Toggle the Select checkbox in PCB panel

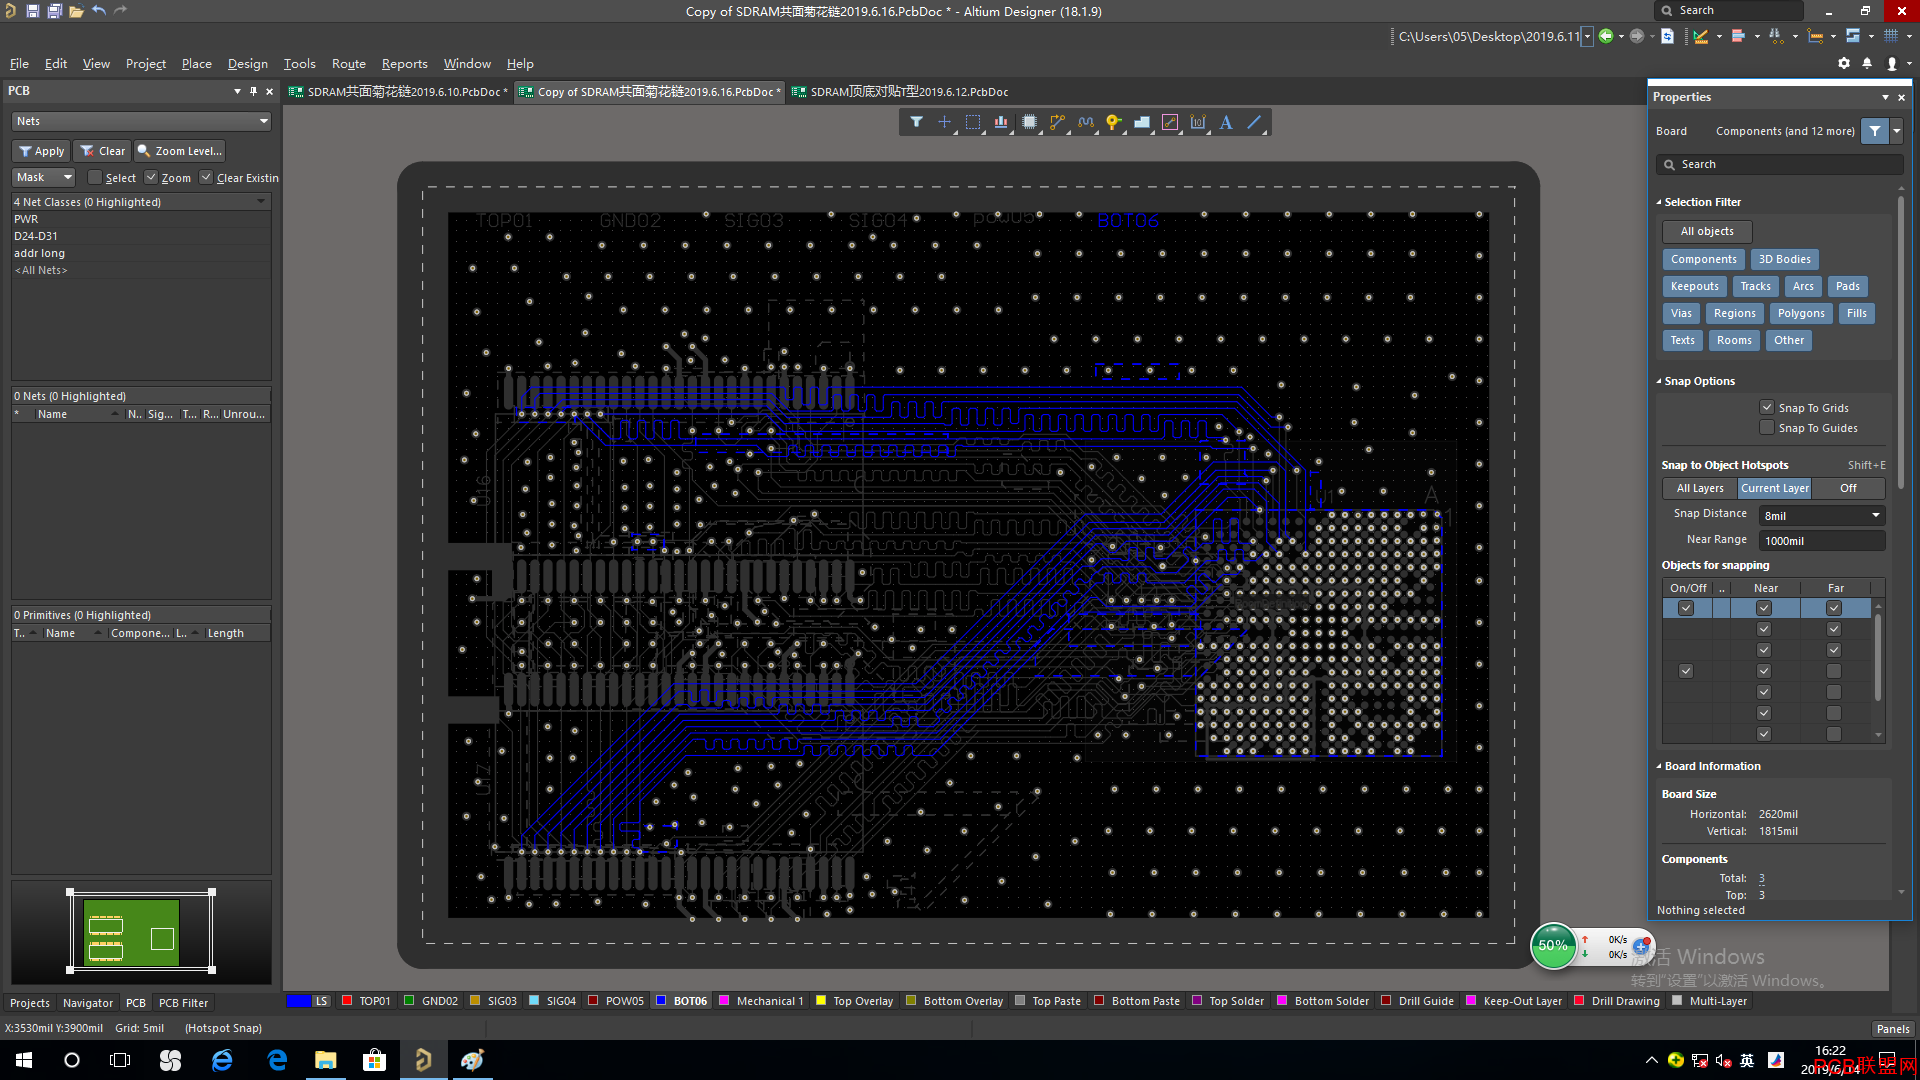pos(95,177)
